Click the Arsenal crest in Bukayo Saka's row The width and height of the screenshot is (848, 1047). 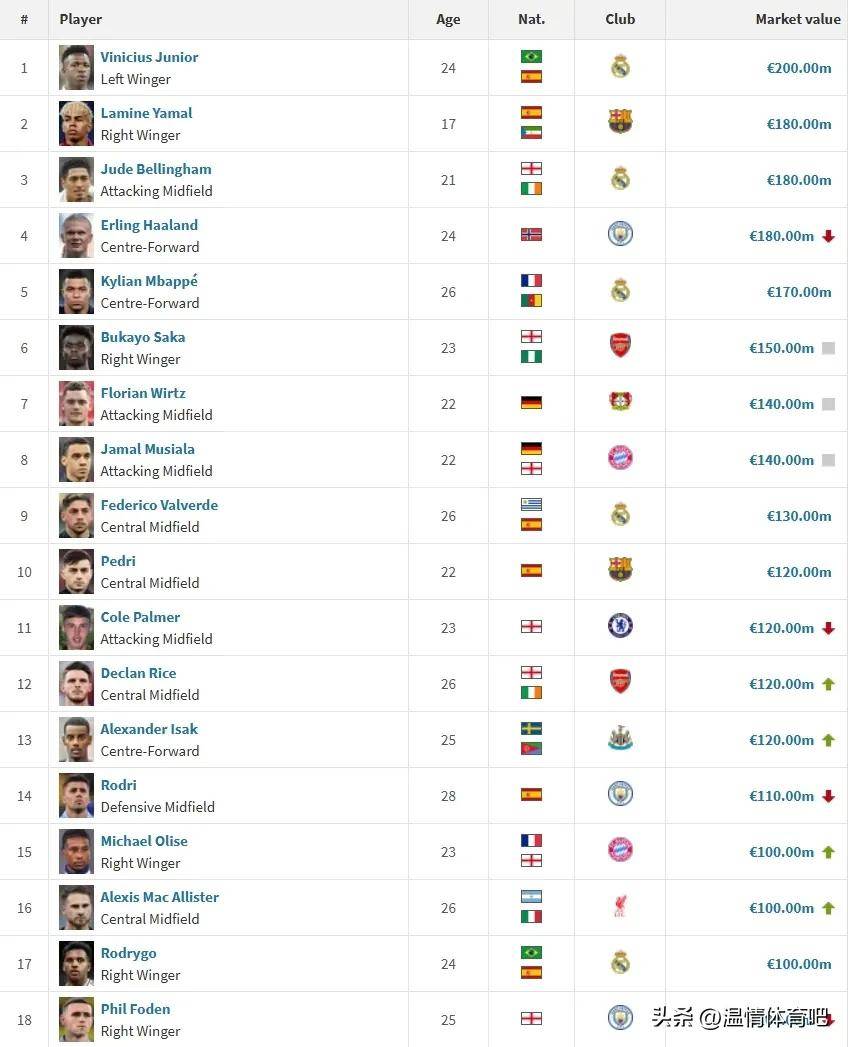click(620, 345)
